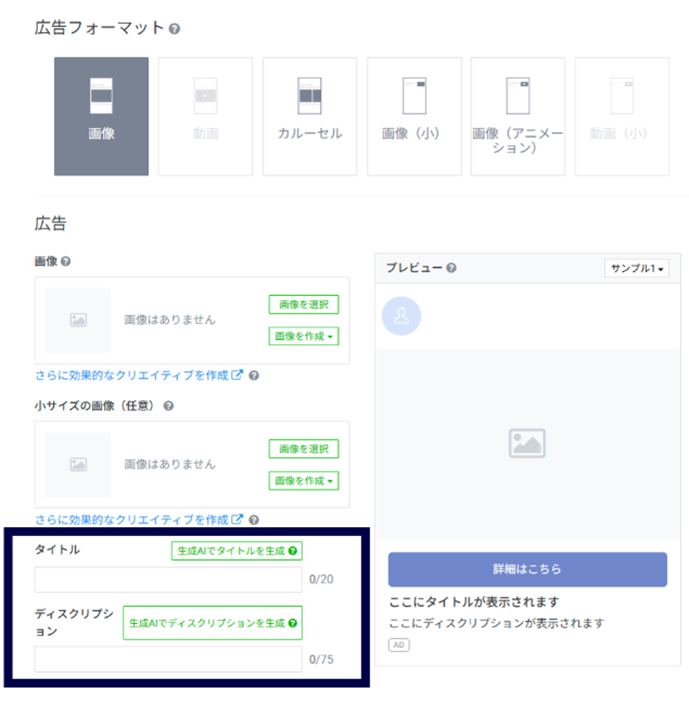Open the サンプル1 preview dropdown
Viewport: 689px width, 708px height.
[637, 268]
